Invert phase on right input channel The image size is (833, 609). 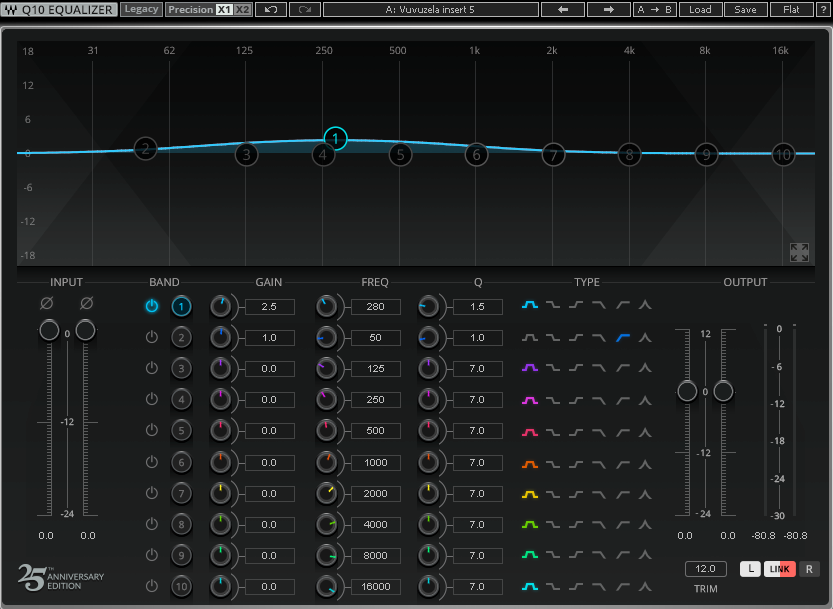(87, 303)
